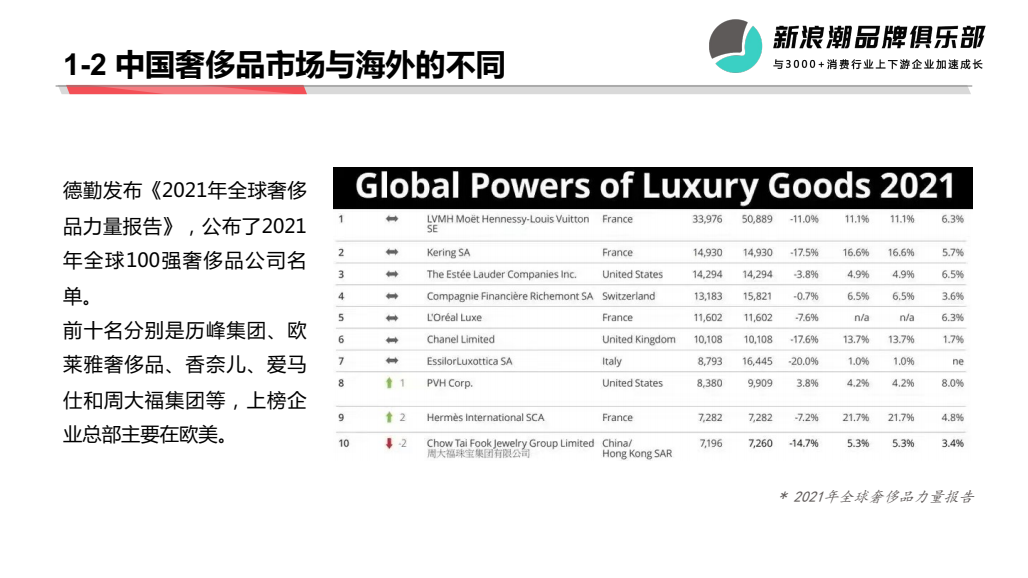Viewport: 1028px width, 578px height.
Task: Click the red down arrow for Chow Tai Fook
Action: click(389, 443)
